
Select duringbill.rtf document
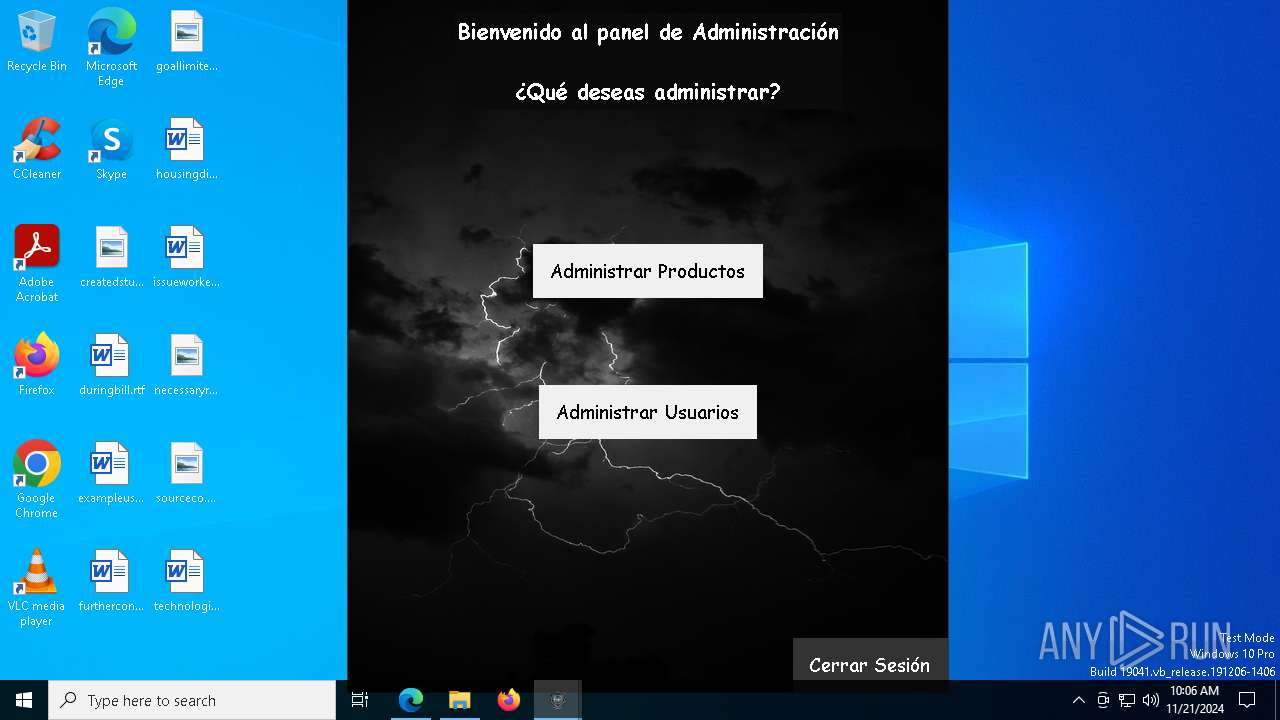click(111, 365)
